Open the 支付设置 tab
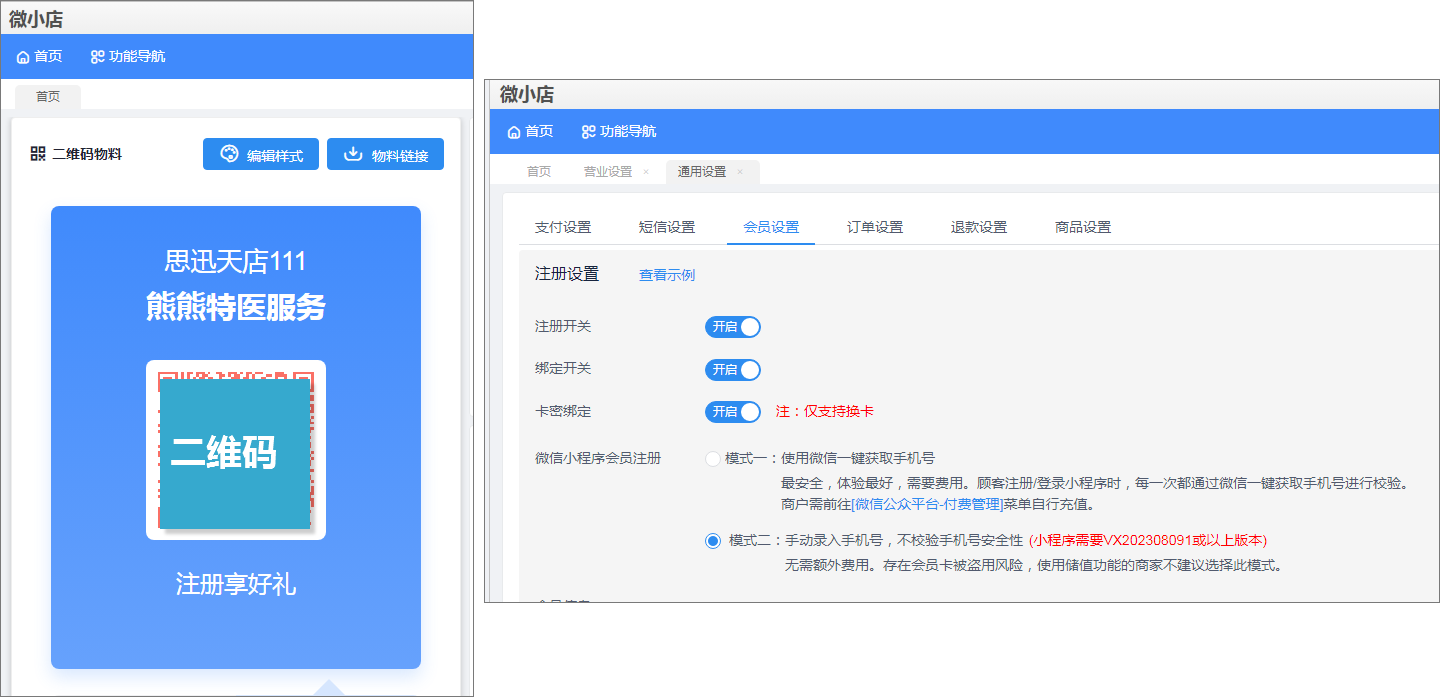Image resolution: width=1440 pixels, height=697 pixels. (x=563, y=227)
